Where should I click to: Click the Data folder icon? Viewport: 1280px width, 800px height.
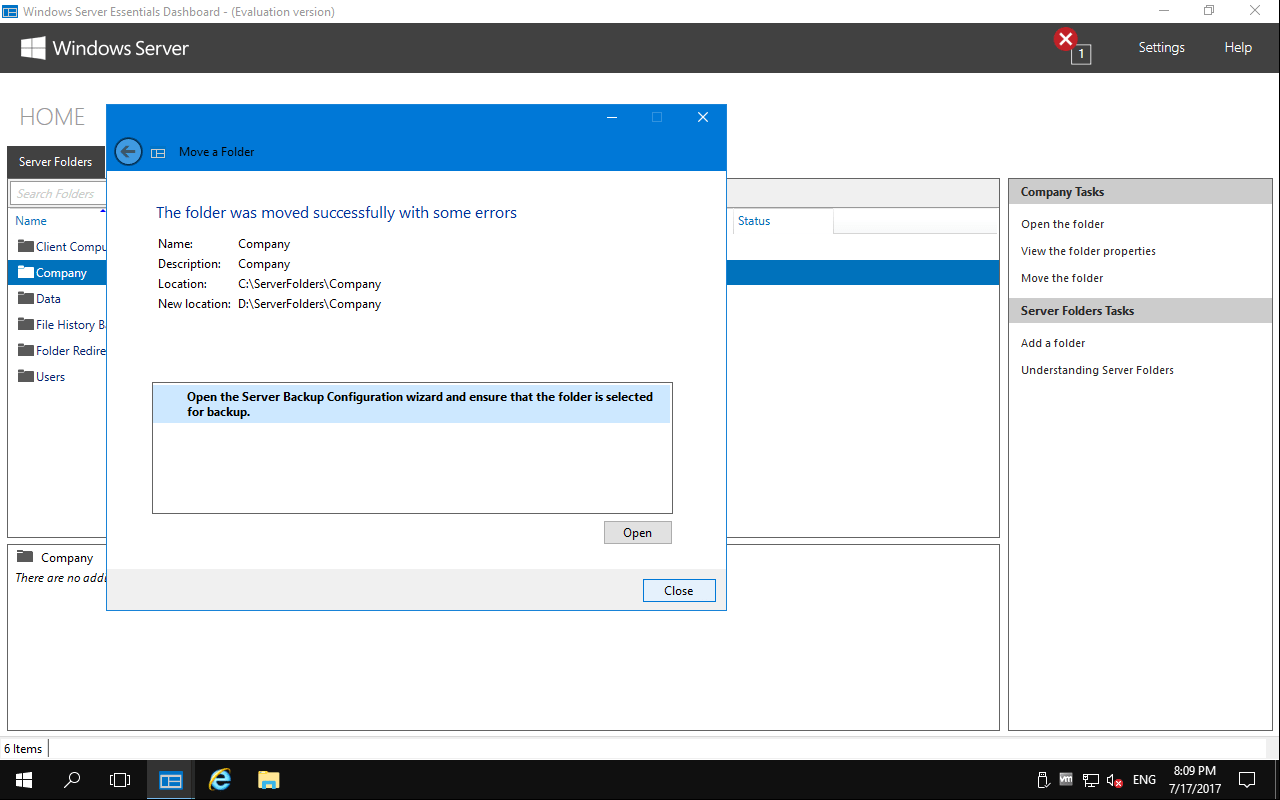click(25, 298)
